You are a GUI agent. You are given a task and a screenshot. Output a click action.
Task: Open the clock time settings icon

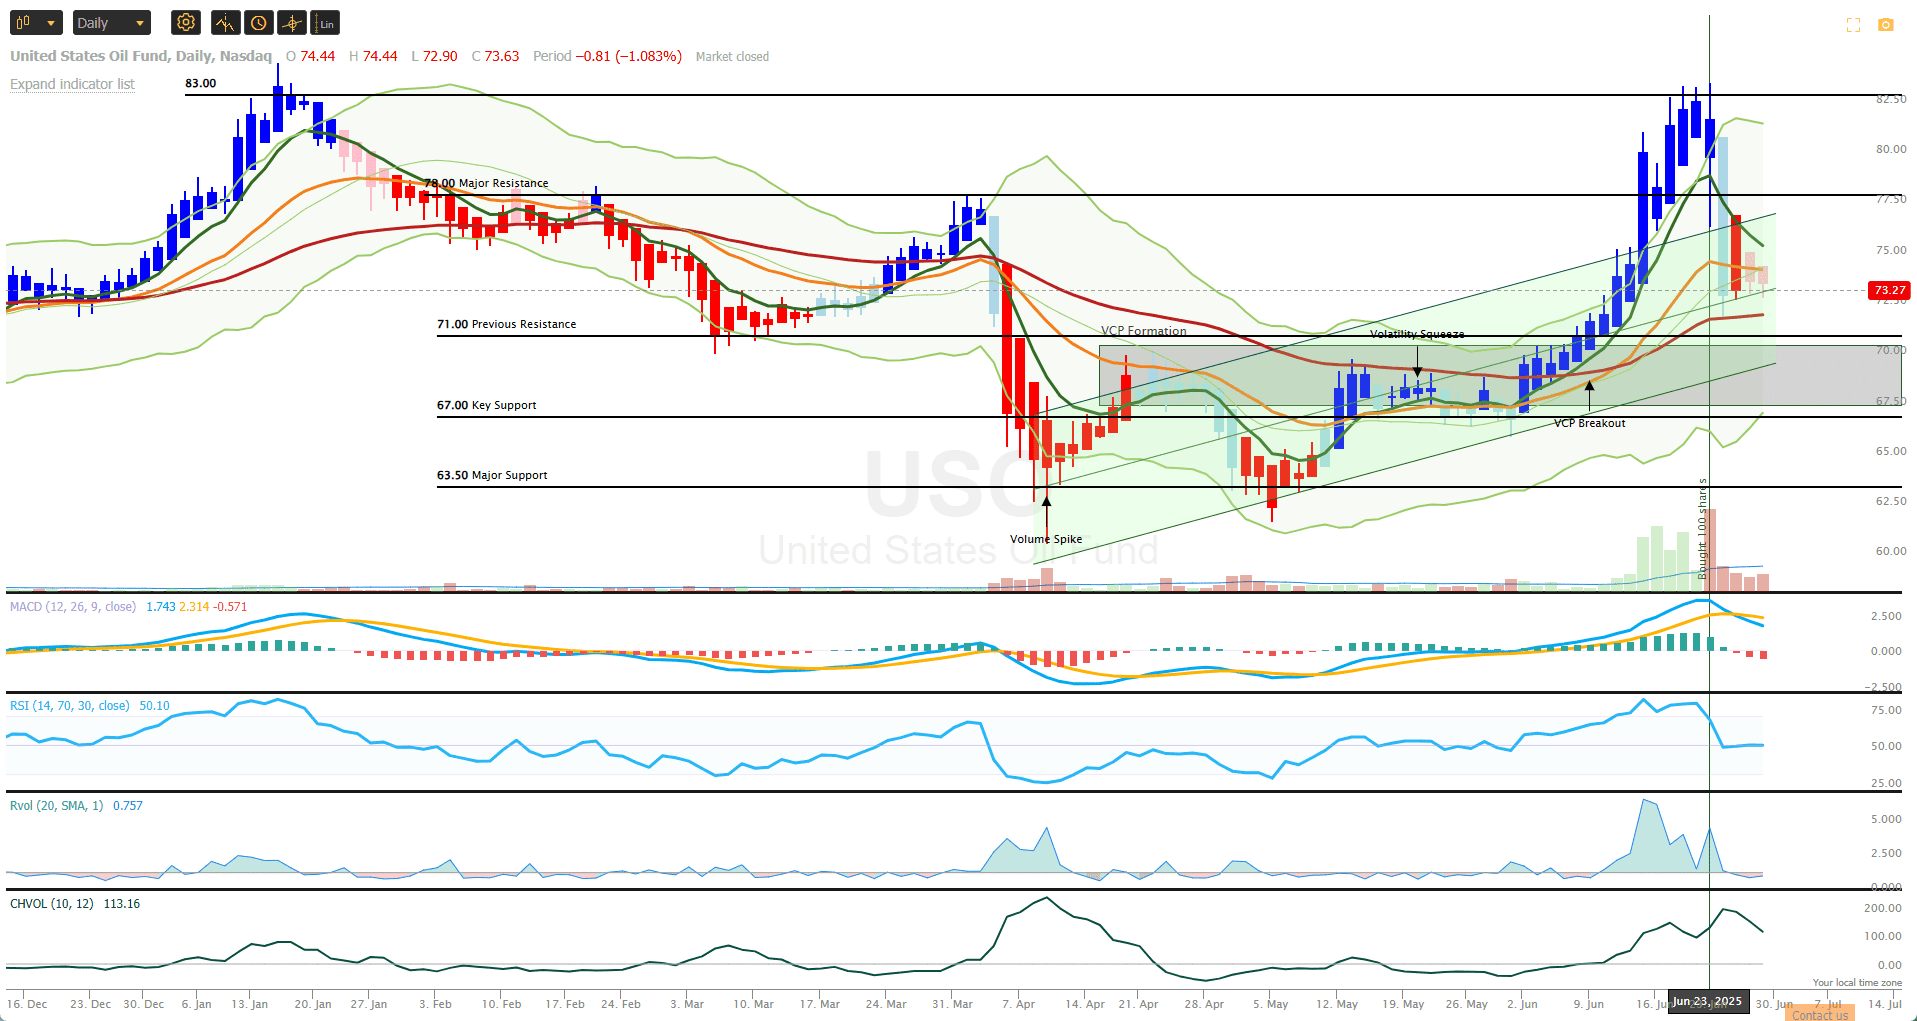pos(259,23)
